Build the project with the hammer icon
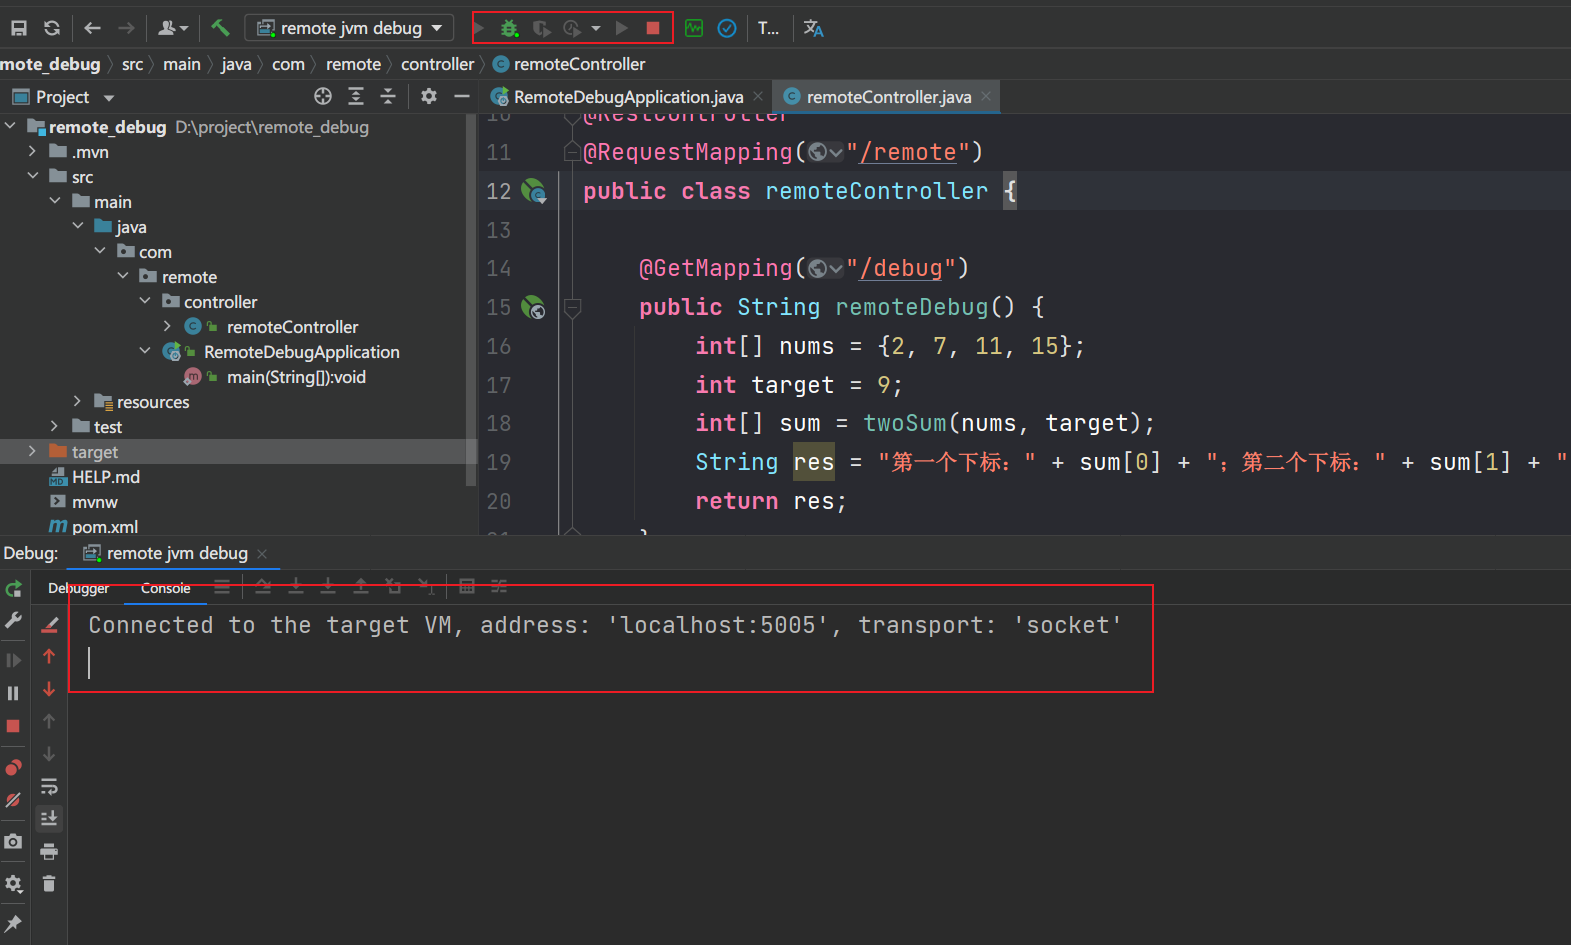Screen dimensions: 1571x945 tap(220, 28)
